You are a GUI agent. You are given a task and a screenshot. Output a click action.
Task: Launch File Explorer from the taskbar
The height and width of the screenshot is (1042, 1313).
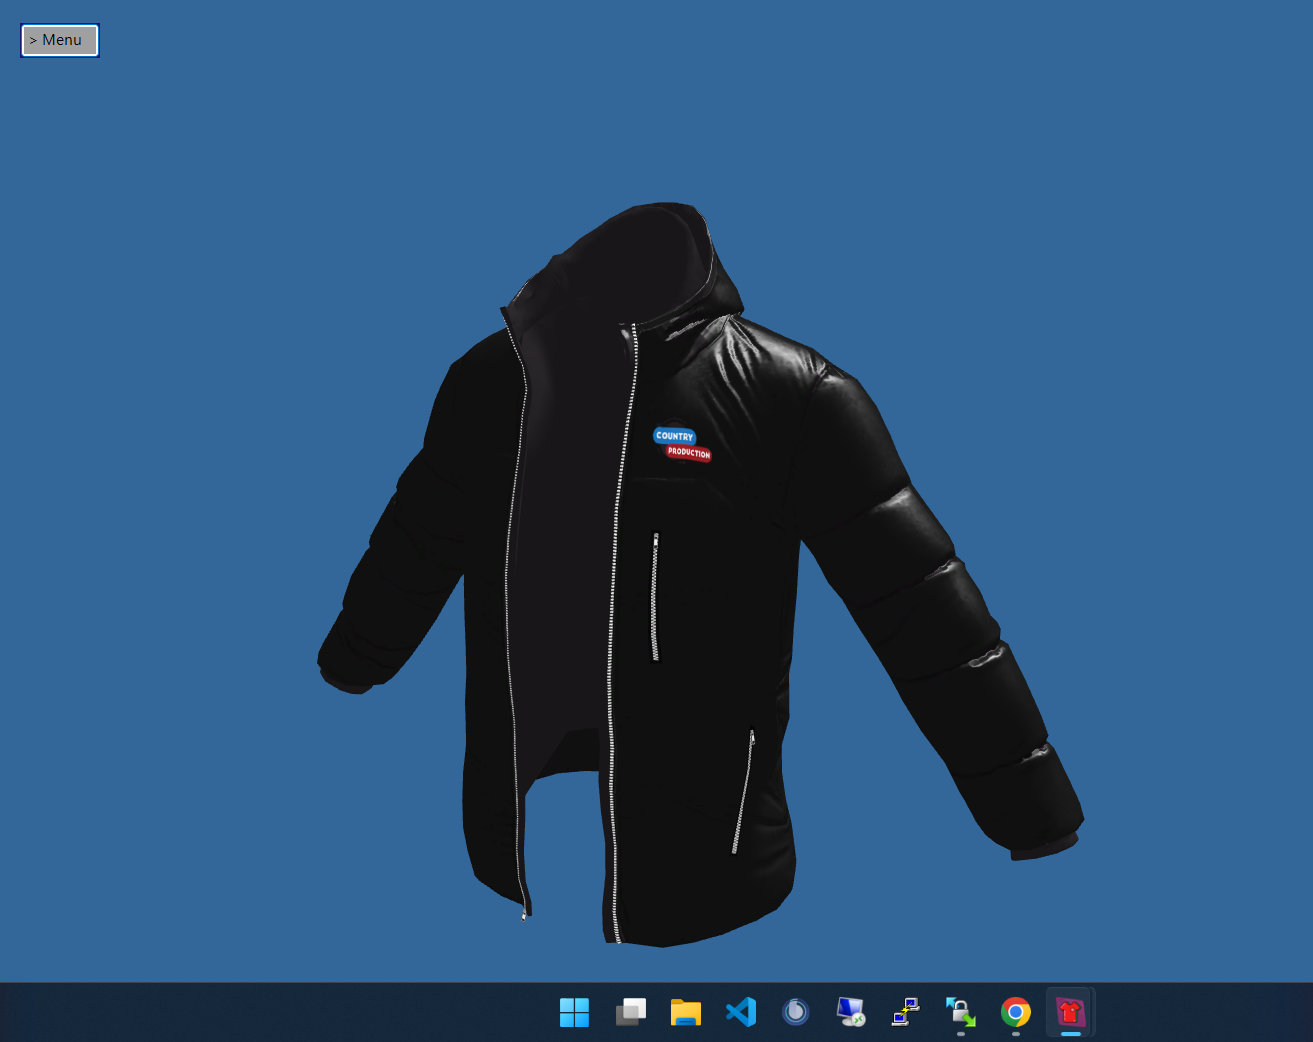coord(685,1012)
